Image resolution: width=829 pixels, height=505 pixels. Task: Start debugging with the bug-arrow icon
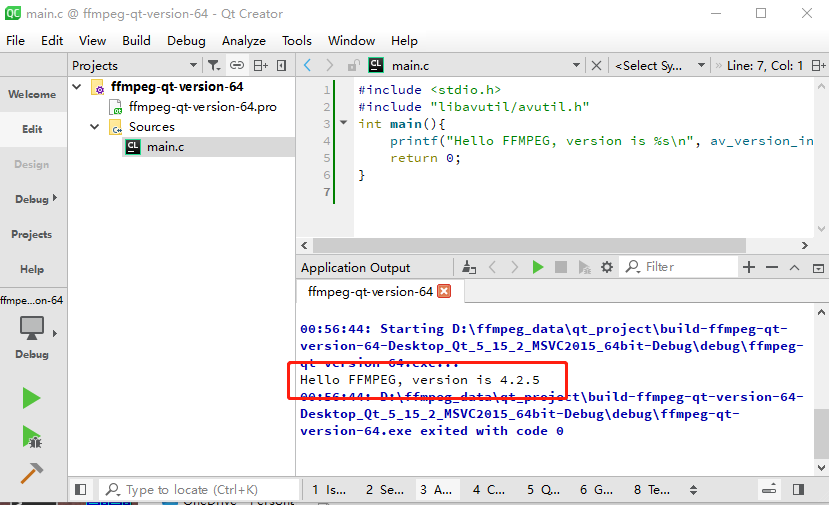pyautogui.click(x=32, y=437)
